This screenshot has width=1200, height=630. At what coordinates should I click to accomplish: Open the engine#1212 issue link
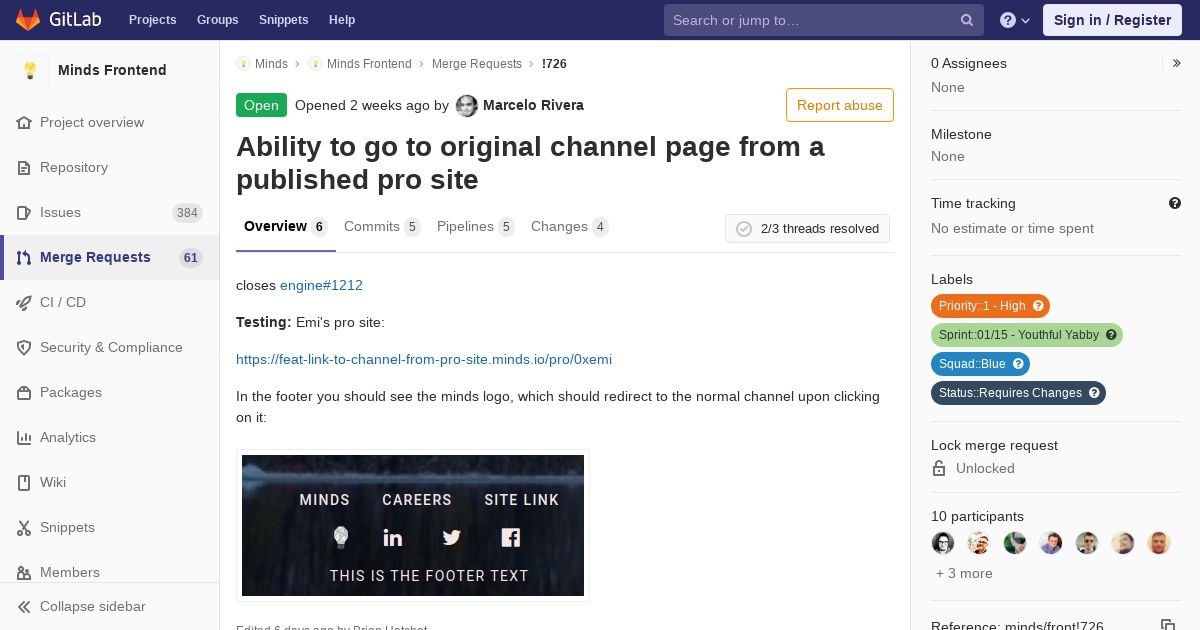pos(321,285)
